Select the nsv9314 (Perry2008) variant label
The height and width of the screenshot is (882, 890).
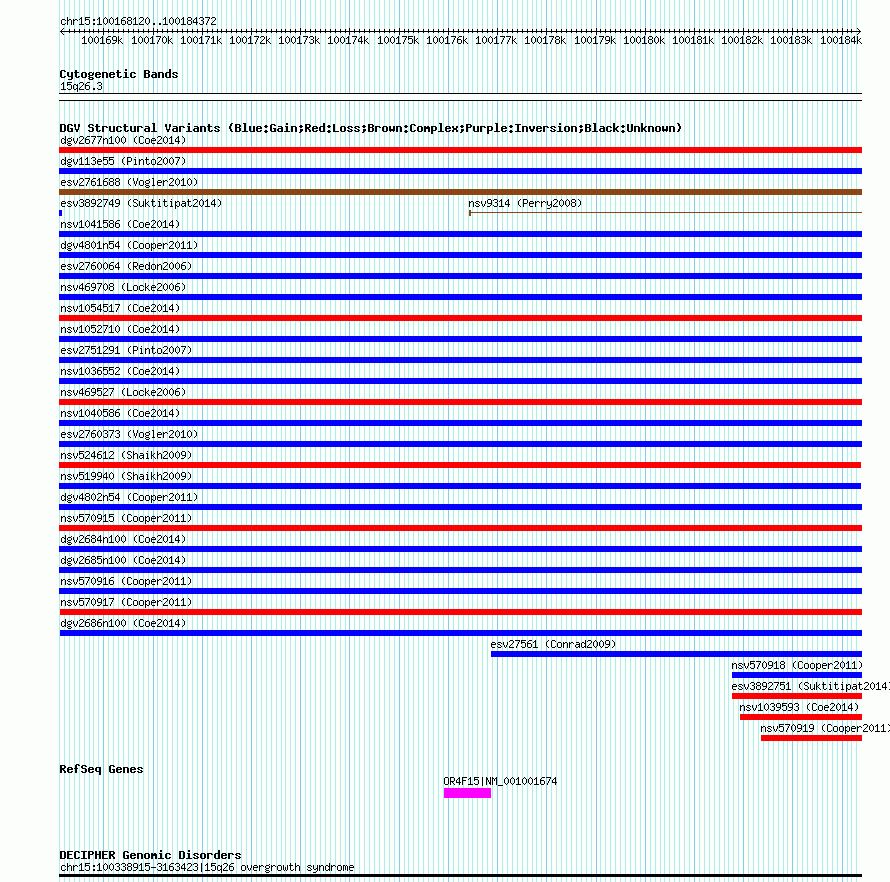[x=525, y=203]
